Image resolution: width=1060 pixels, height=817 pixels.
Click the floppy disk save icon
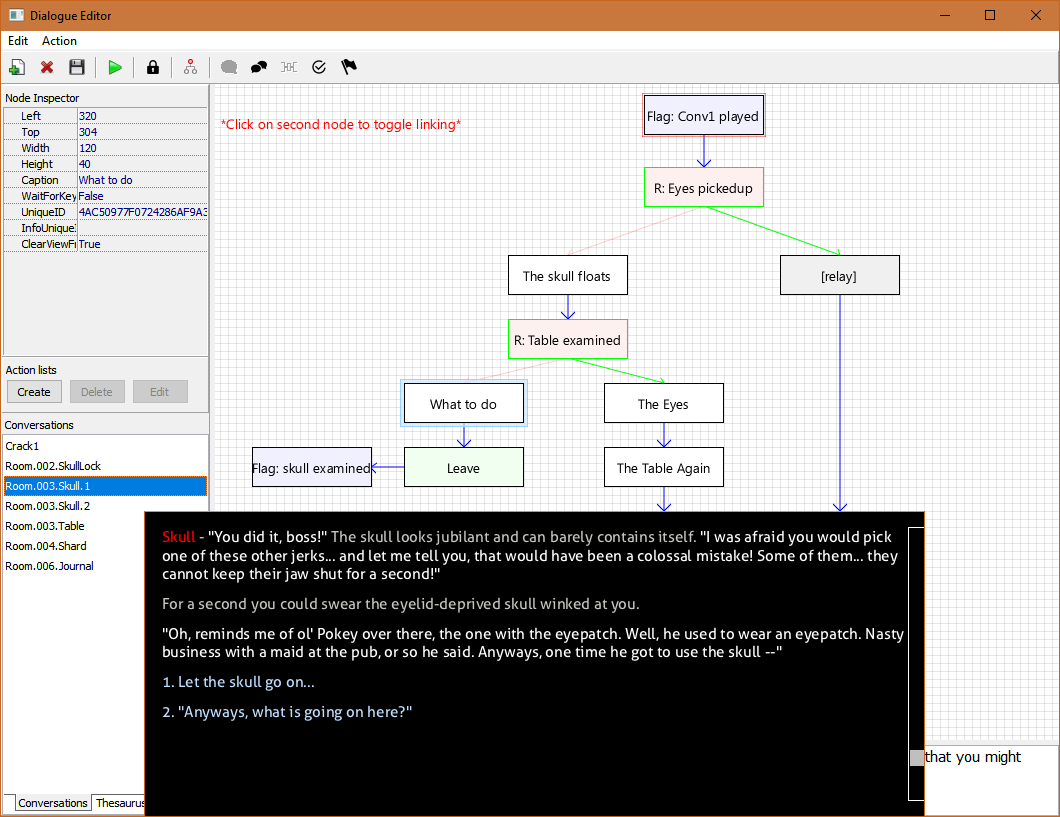tap(76, 67)
